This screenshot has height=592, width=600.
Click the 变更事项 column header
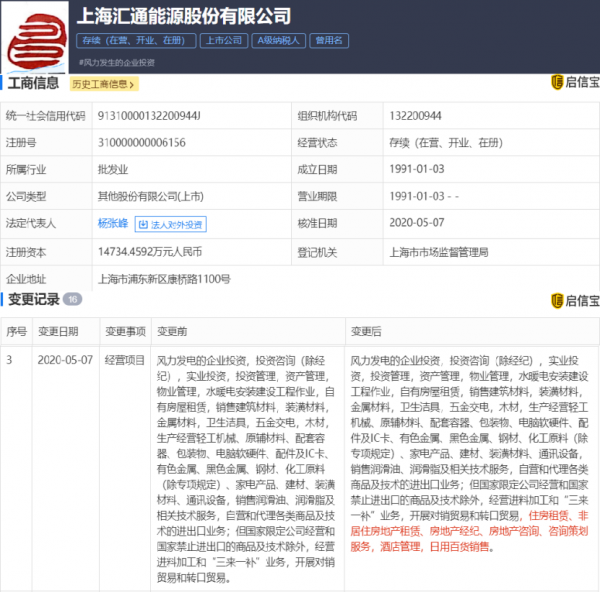coord(126,331)
